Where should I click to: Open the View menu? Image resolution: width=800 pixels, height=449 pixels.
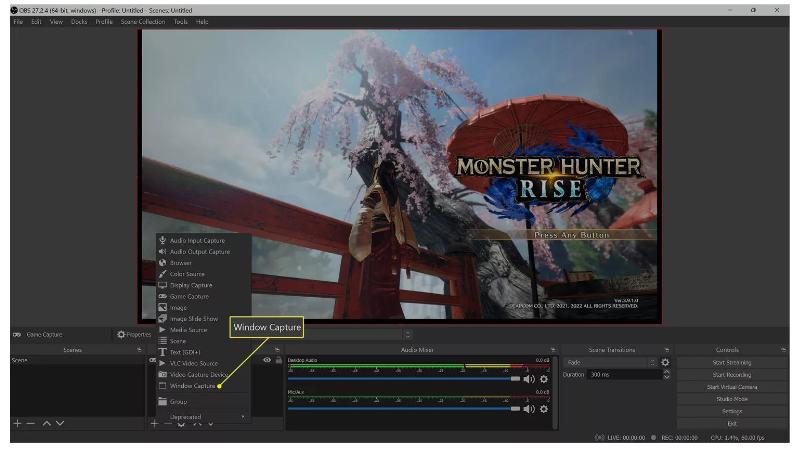[56, 22]
